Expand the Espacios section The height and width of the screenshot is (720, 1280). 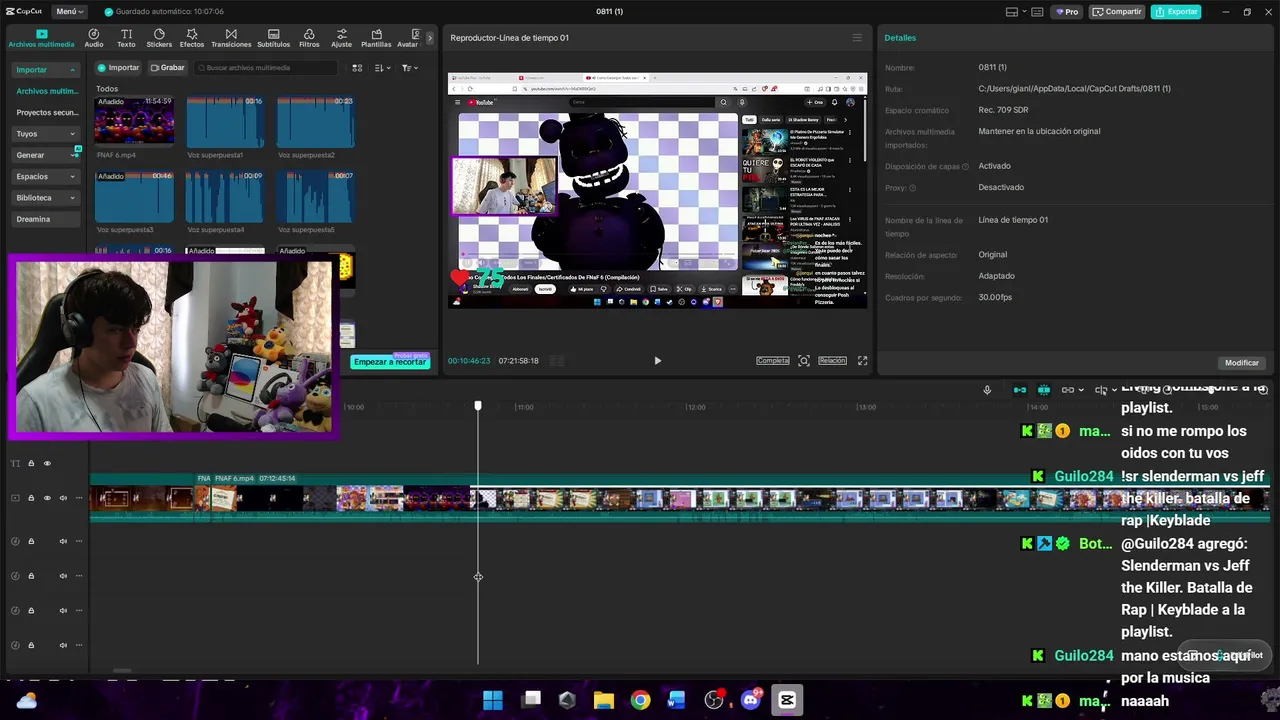coord(46,176)
